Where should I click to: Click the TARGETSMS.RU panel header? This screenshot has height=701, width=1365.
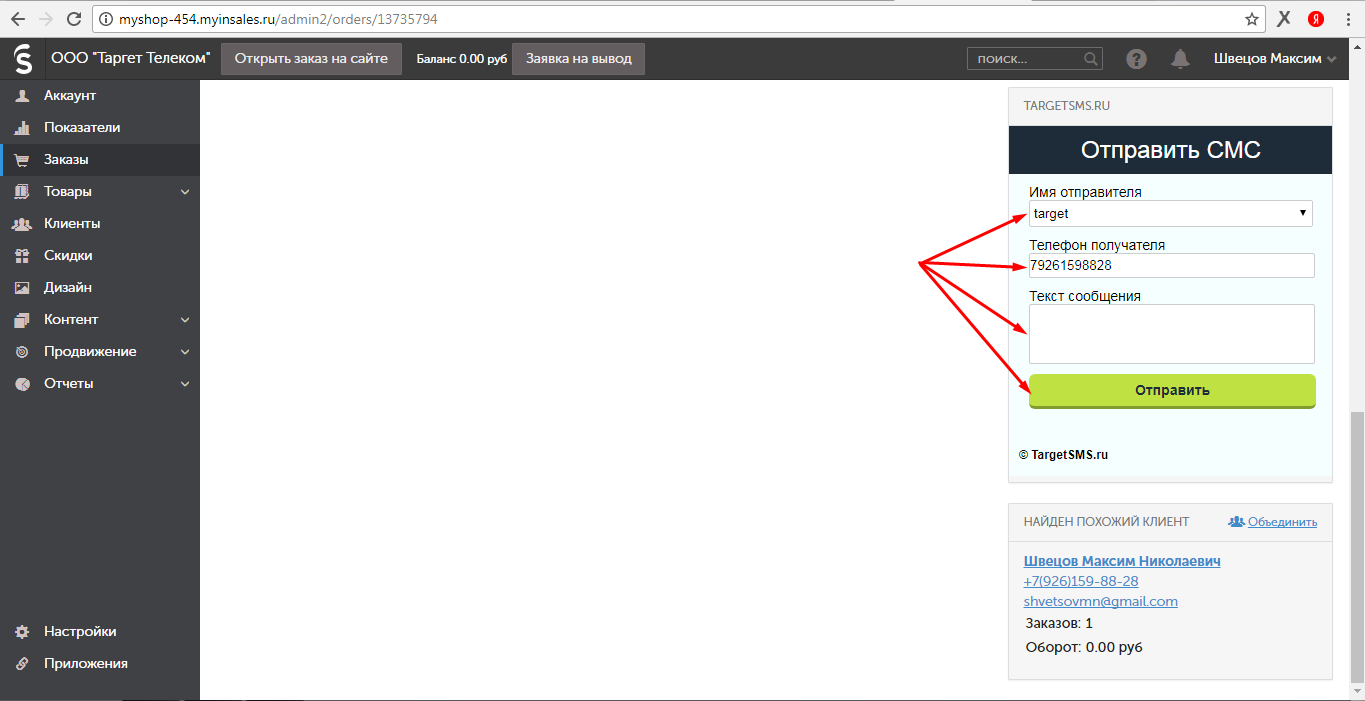[x=1170, y=106]
